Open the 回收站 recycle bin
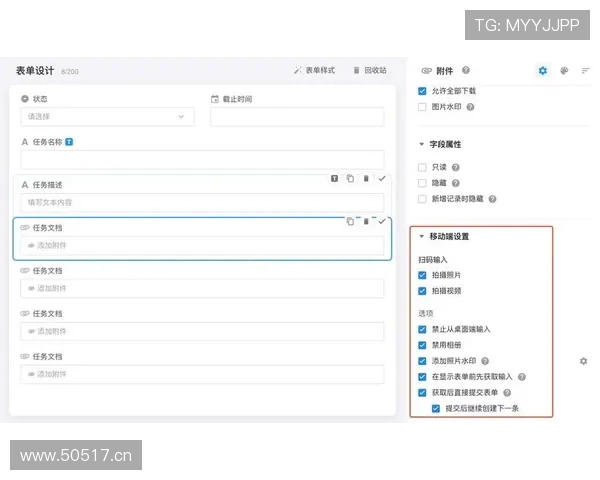Image resolution: width=600 pixels, height=480 pixels. 370,70
